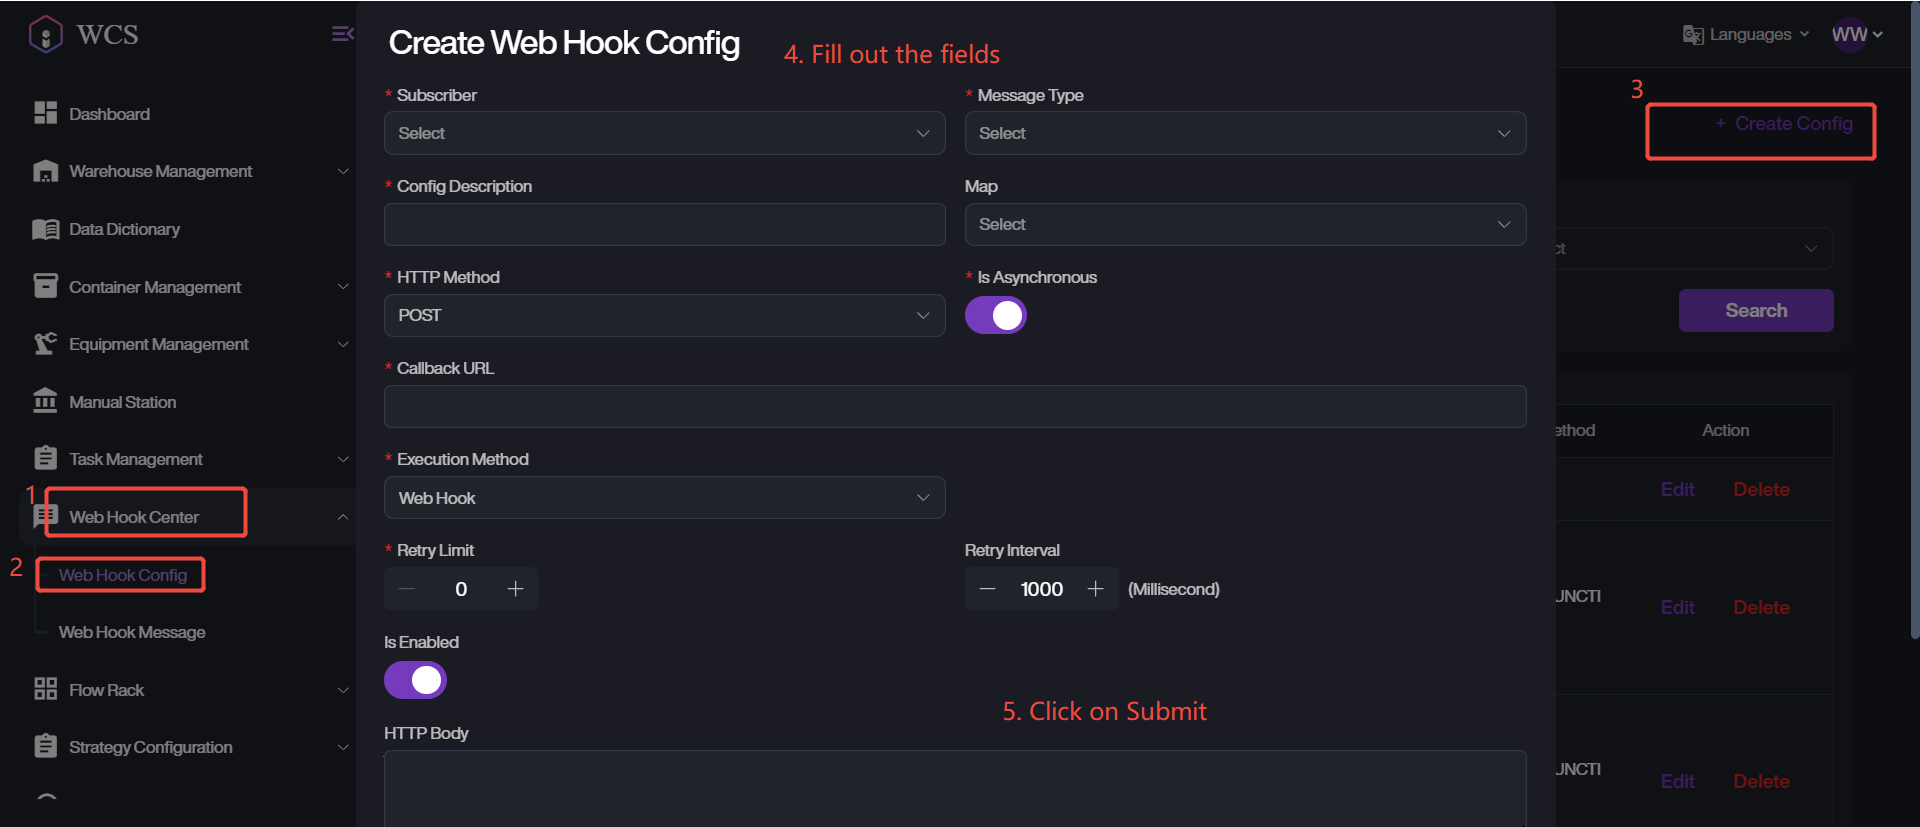This screenshot has width=1920, height=827.
Task: Click the Manual Station icon
Action: coord(45,401)
